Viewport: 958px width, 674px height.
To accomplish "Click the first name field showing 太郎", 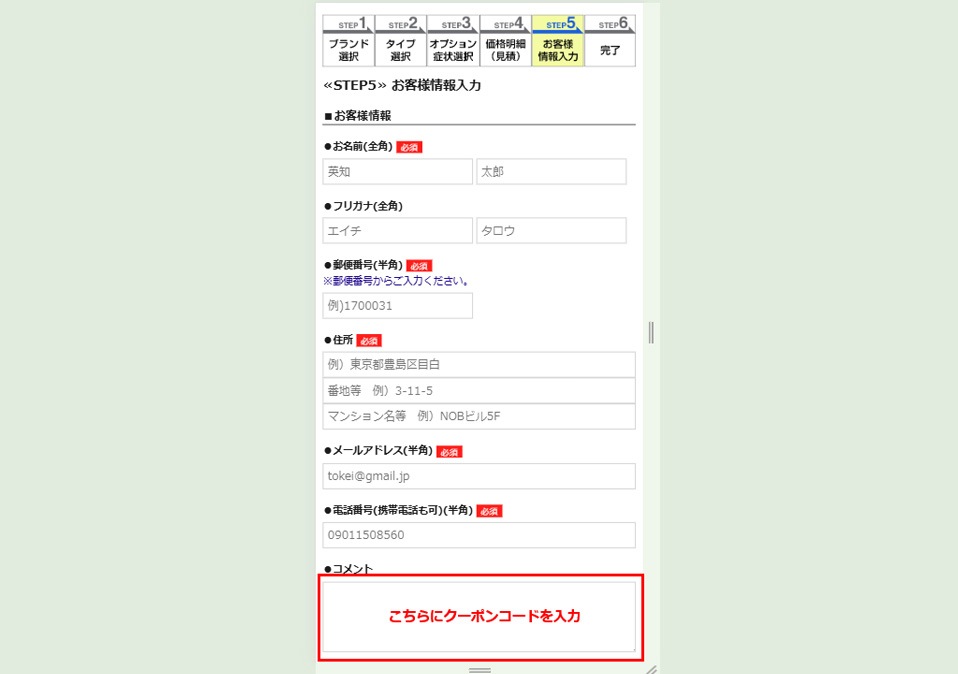I will point(552,171).
